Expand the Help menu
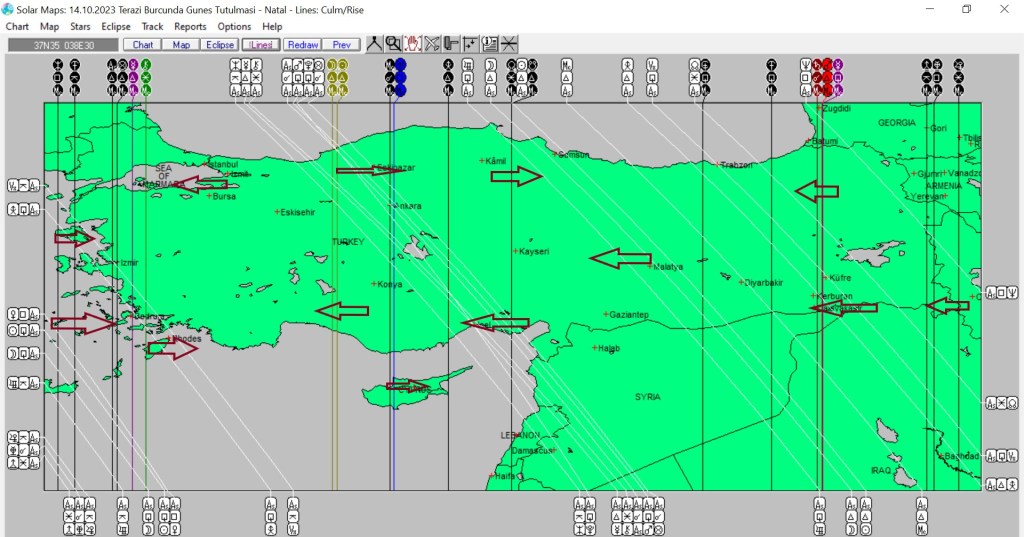The height and width of the screenshot is (537, 1024). 272,27
